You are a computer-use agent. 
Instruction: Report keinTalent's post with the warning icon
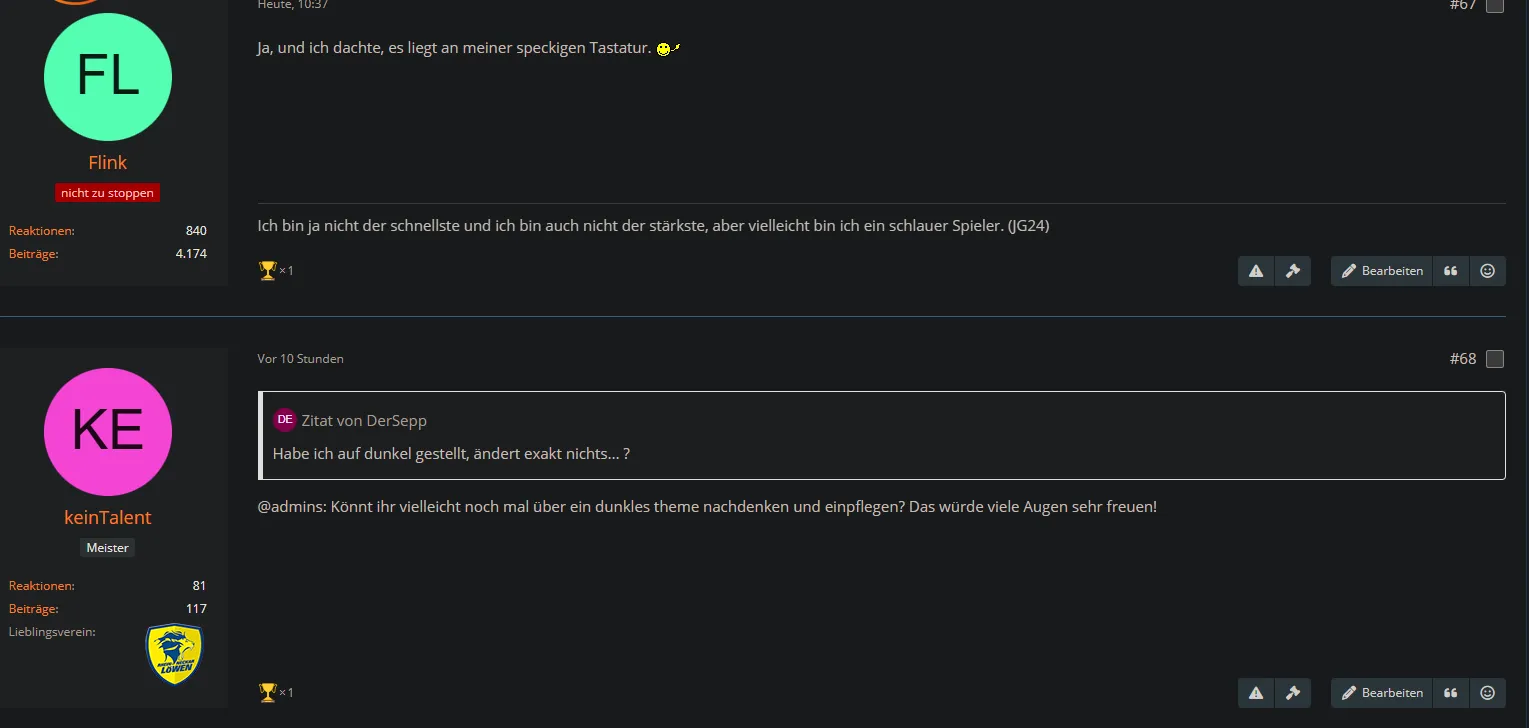1256,692
